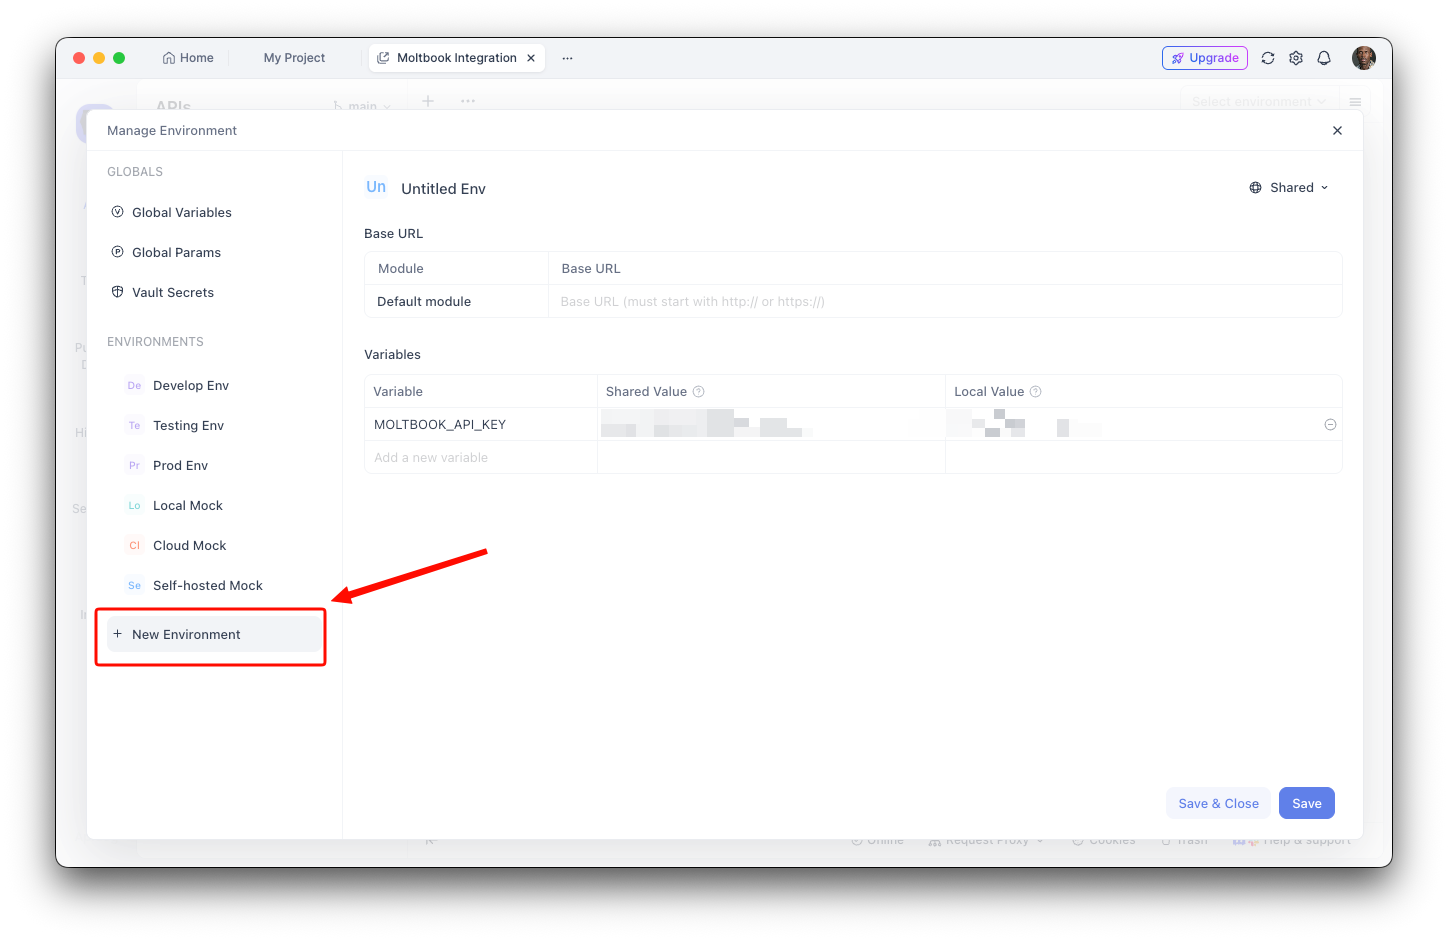Click the Pr badge for Prod Env
This screenshot has width=1448, height=941.
coord(134,465)
